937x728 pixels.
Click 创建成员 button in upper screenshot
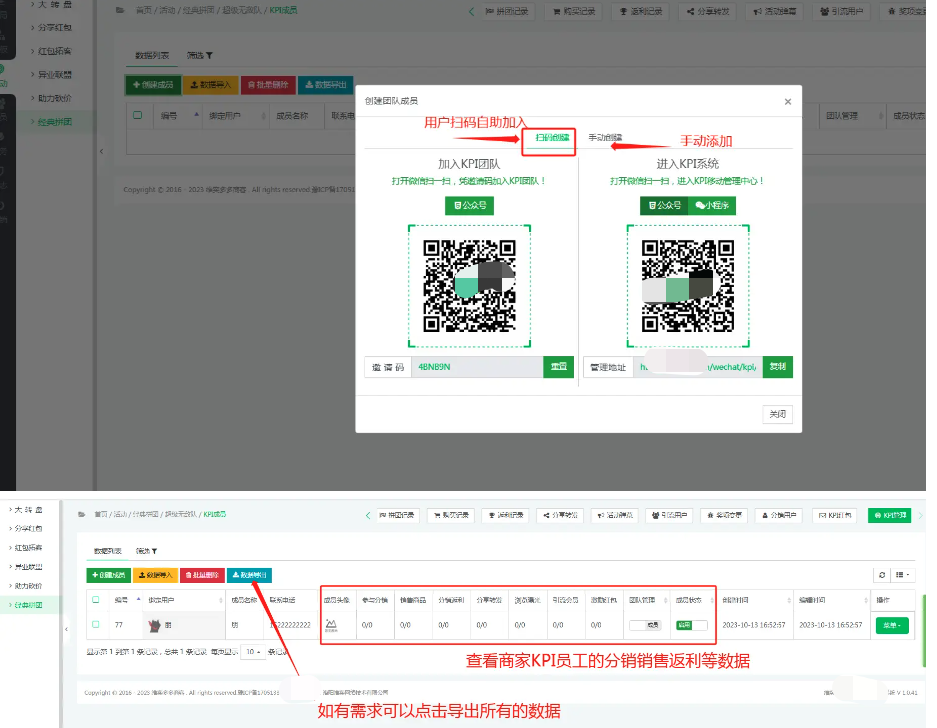153,85
